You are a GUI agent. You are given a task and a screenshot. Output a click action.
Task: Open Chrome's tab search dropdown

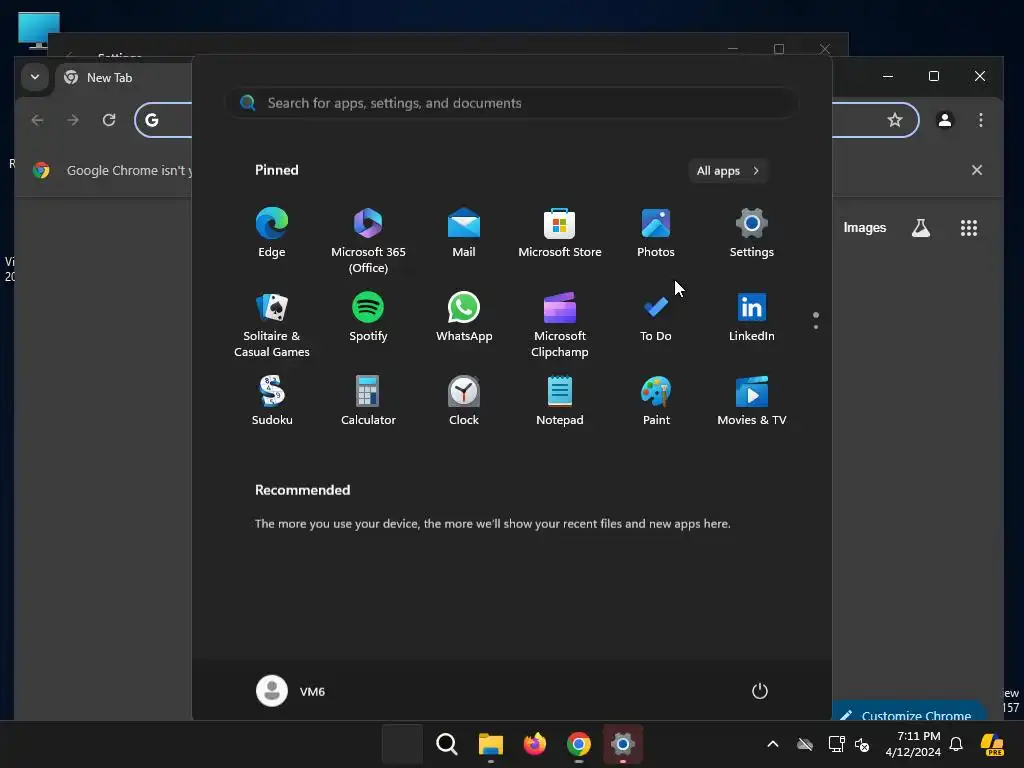click(35, 77)
